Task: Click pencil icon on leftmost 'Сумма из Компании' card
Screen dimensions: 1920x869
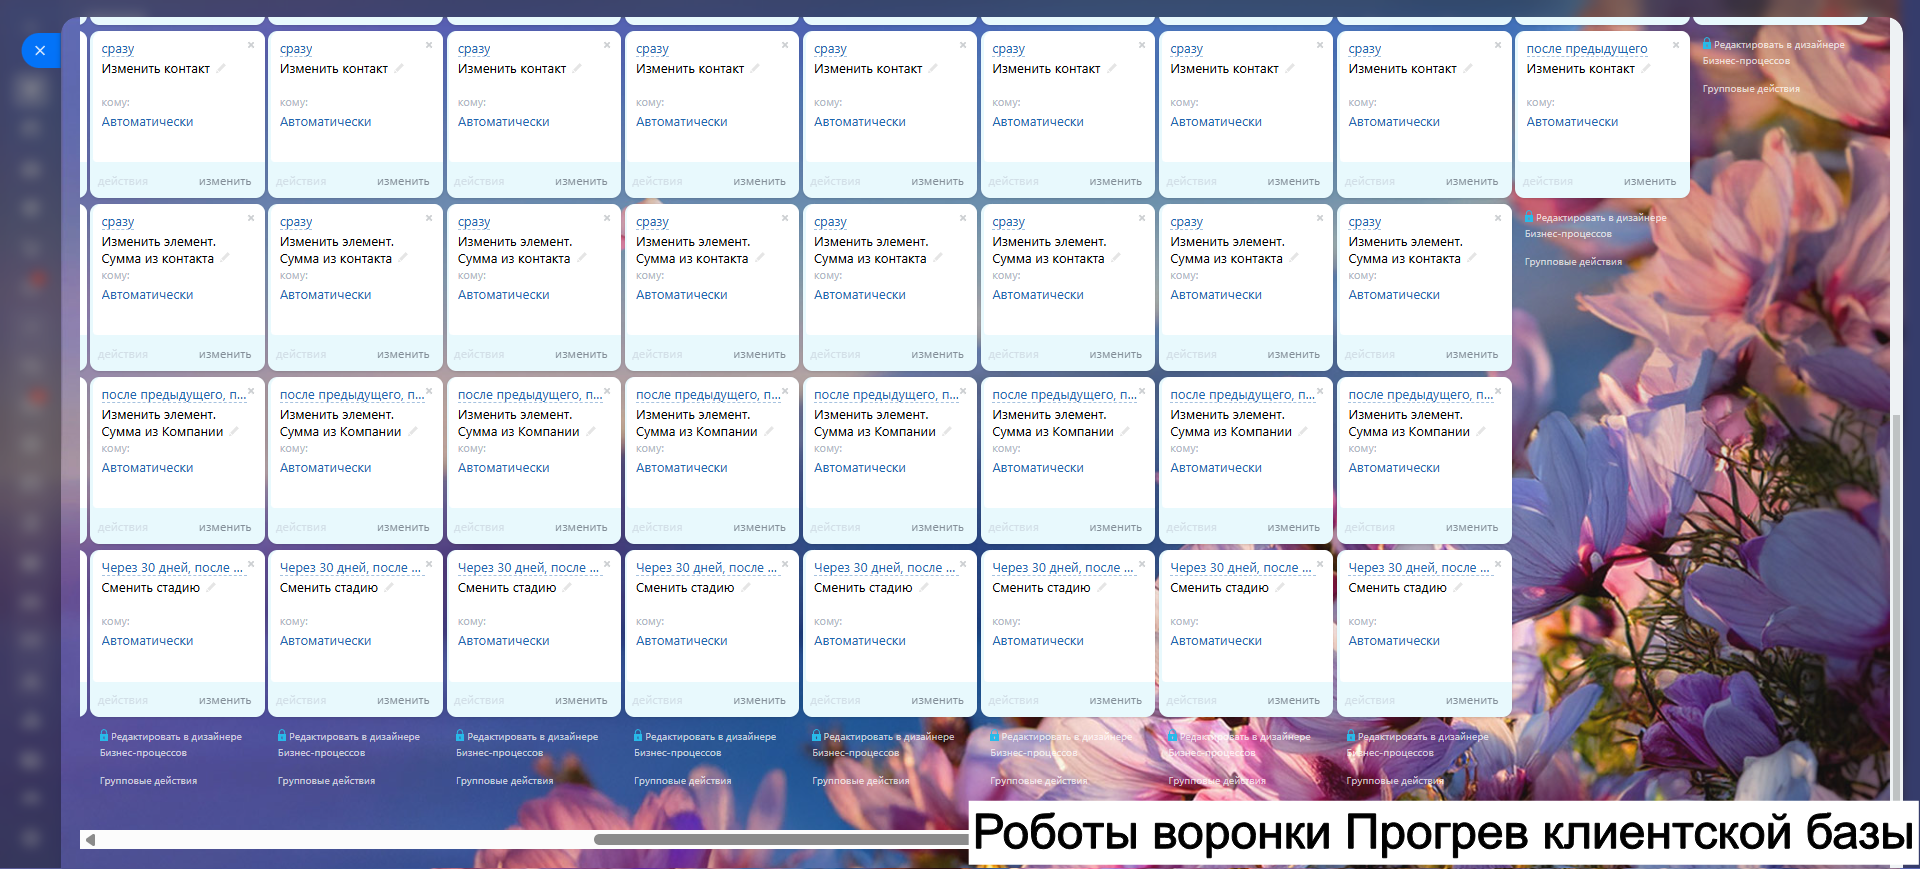Action: [x=234, y=432]
